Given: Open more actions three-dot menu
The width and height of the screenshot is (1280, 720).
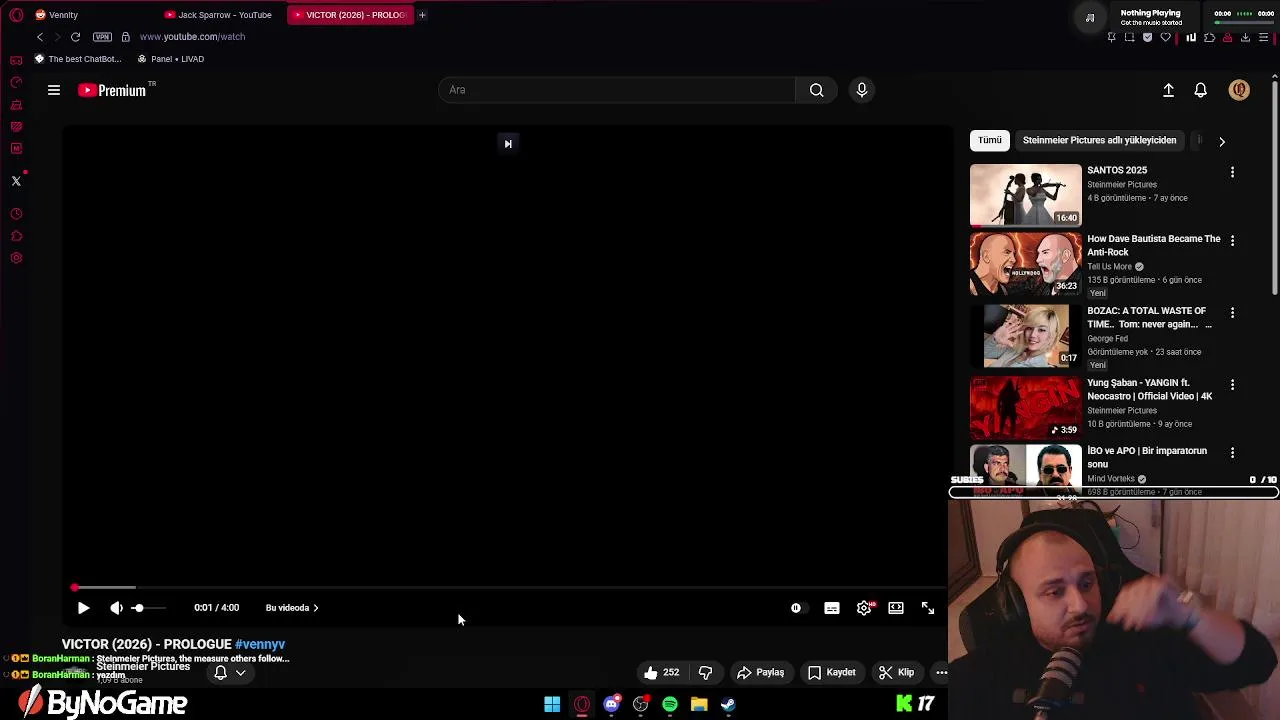Looking at the screenshot, I should coord(941,673).
